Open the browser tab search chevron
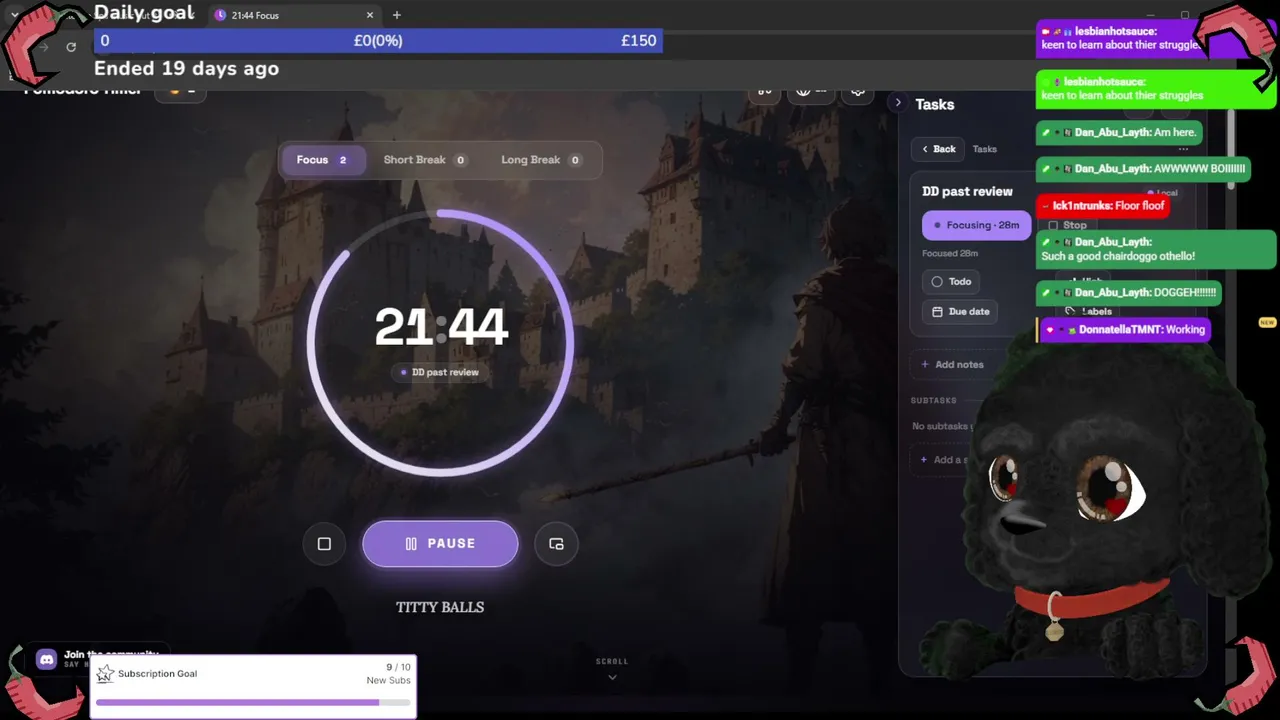 [14, 15]
